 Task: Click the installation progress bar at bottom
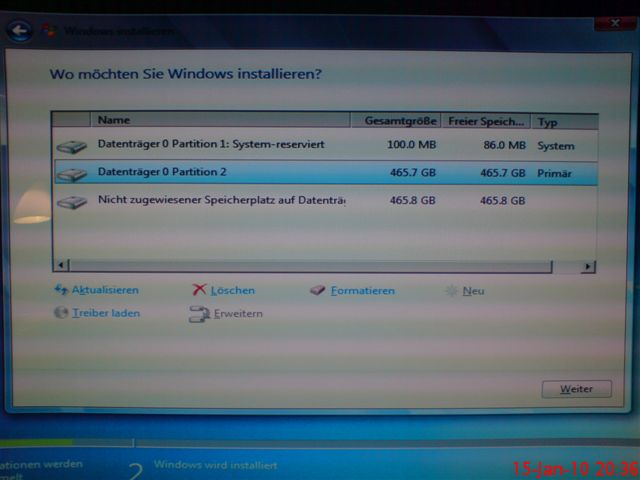click(320, 443)
